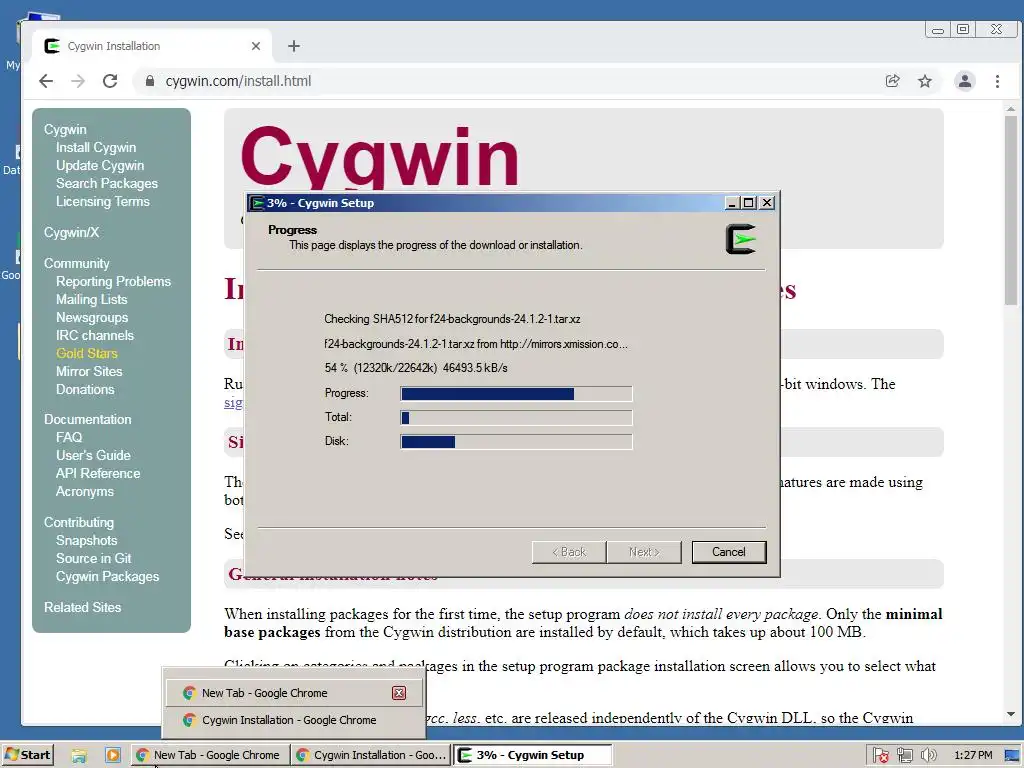Open file explorer from quick launch
1024x768 pixels.
click(79, 756)
